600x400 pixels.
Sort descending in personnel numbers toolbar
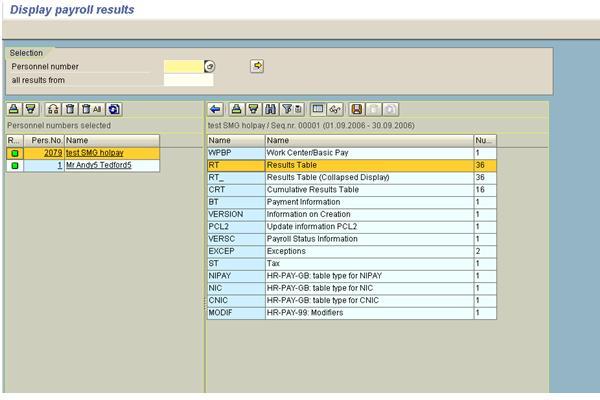coord(31,109)
